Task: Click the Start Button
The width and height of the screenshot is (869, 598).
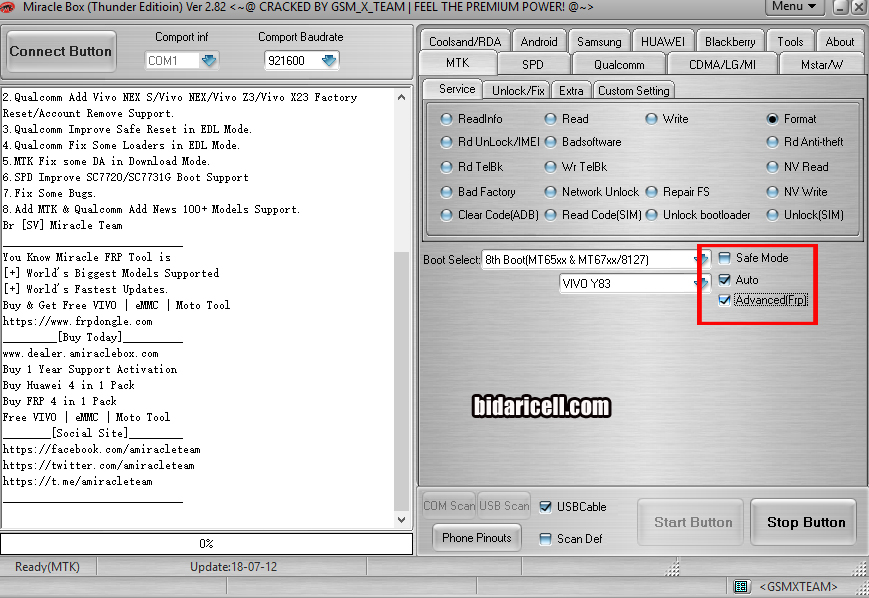Action: point(693,522)
